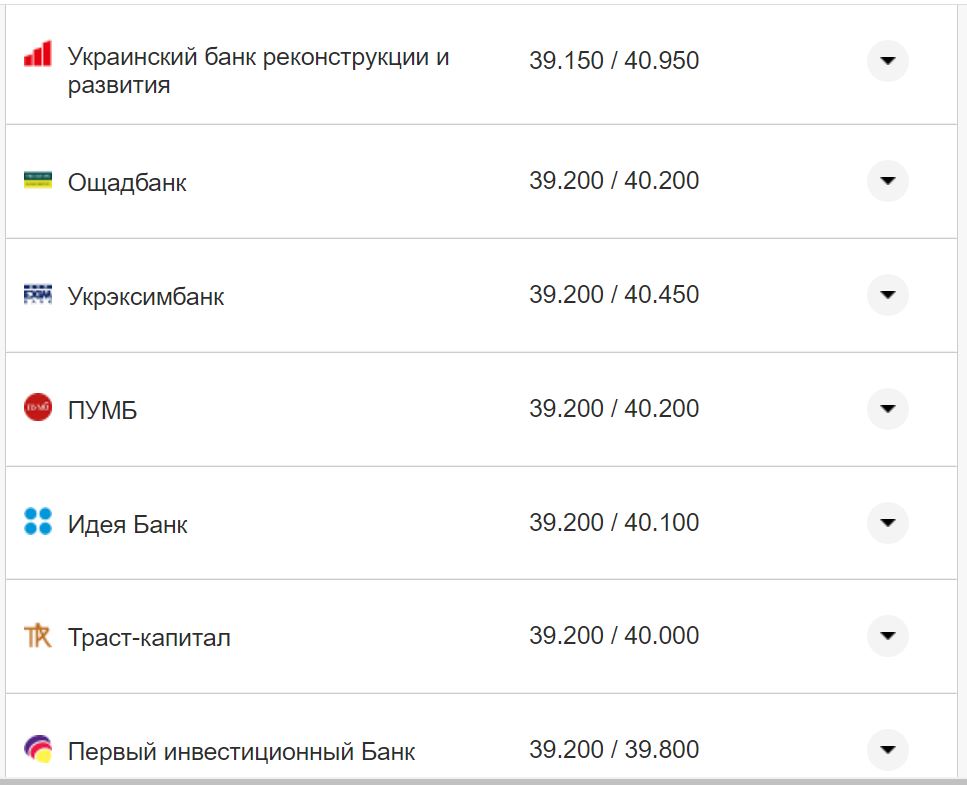The height and width of the screenshot is (785, 967).
Task: Select the Идея Банк name text
Action: (x=125, y=522)
